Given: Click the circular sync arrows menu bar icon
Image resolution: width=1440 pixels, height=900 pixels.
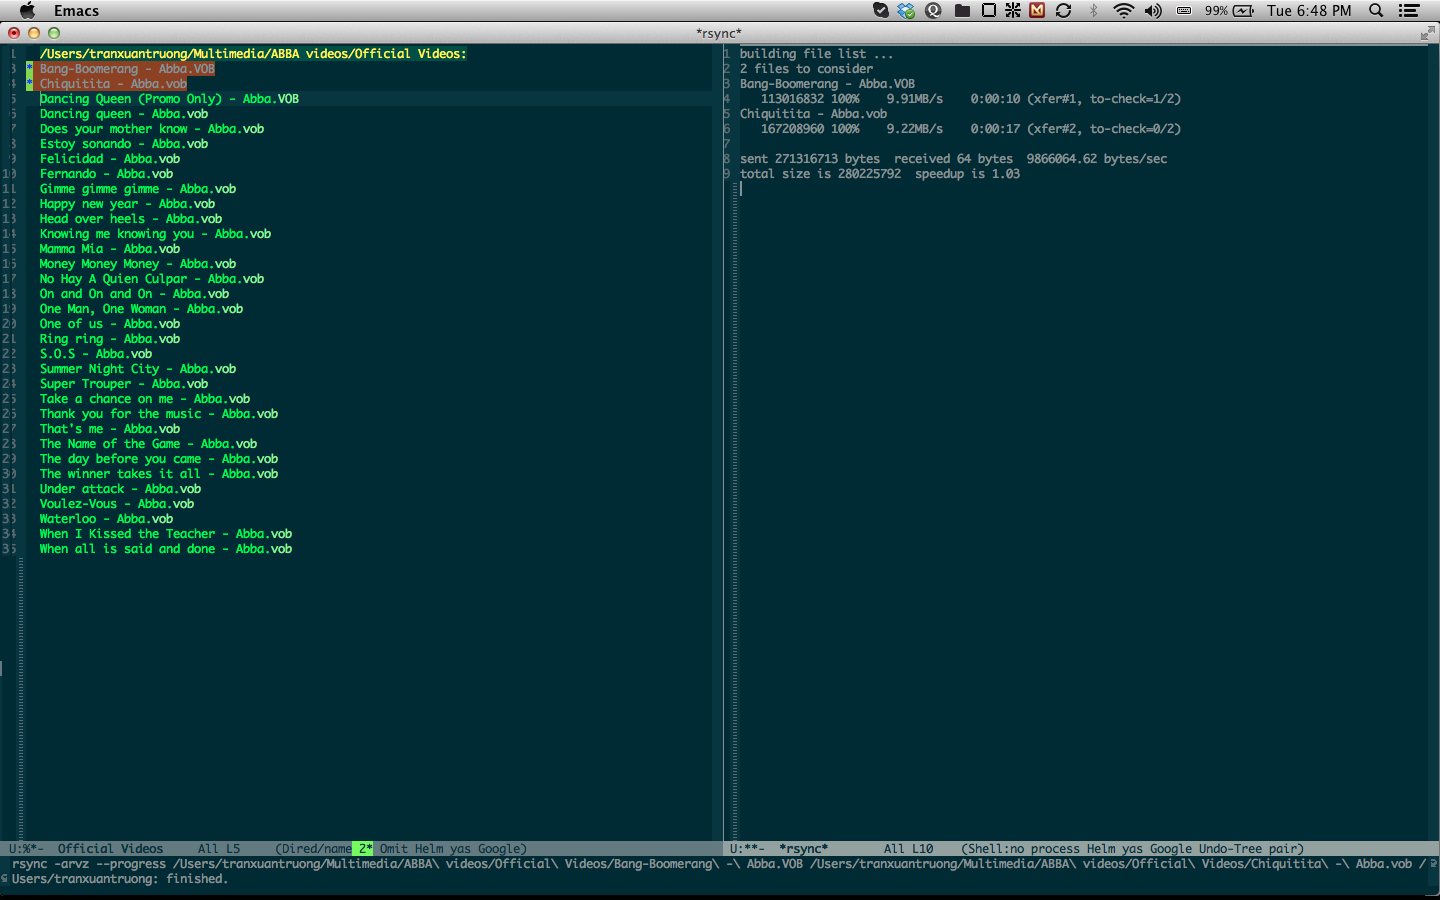Looking at the screenshot, I should (1064, 10).
